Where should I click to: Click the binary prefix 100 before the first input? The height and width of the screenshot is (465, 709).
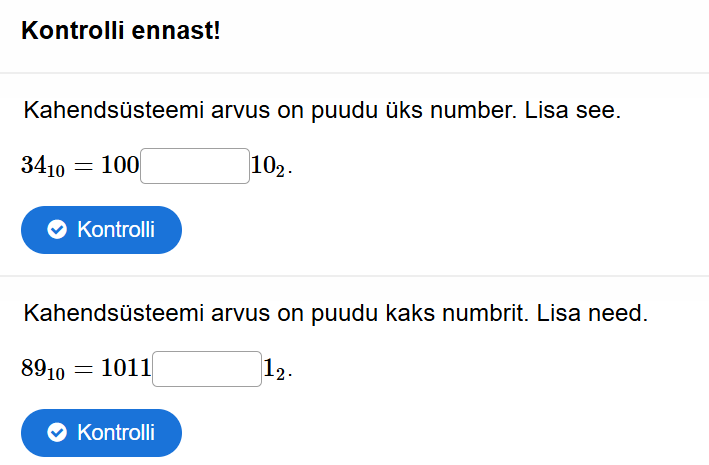[120, 166]
